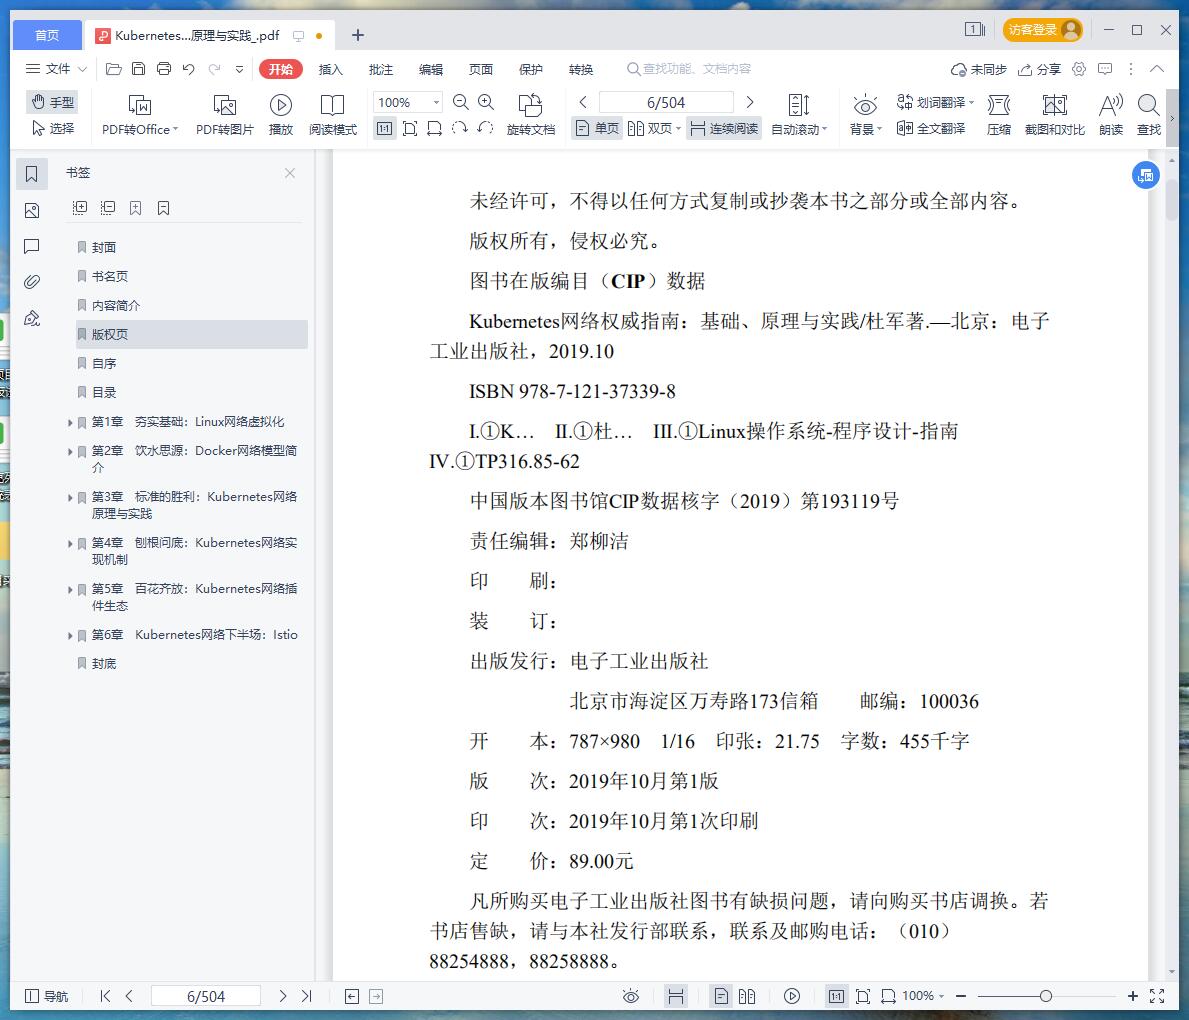Image resolution: width=1189 pixels, height=1020 pixels.
Task: Close the 书签 bookmark panel
Action: (x=290, y=173)
